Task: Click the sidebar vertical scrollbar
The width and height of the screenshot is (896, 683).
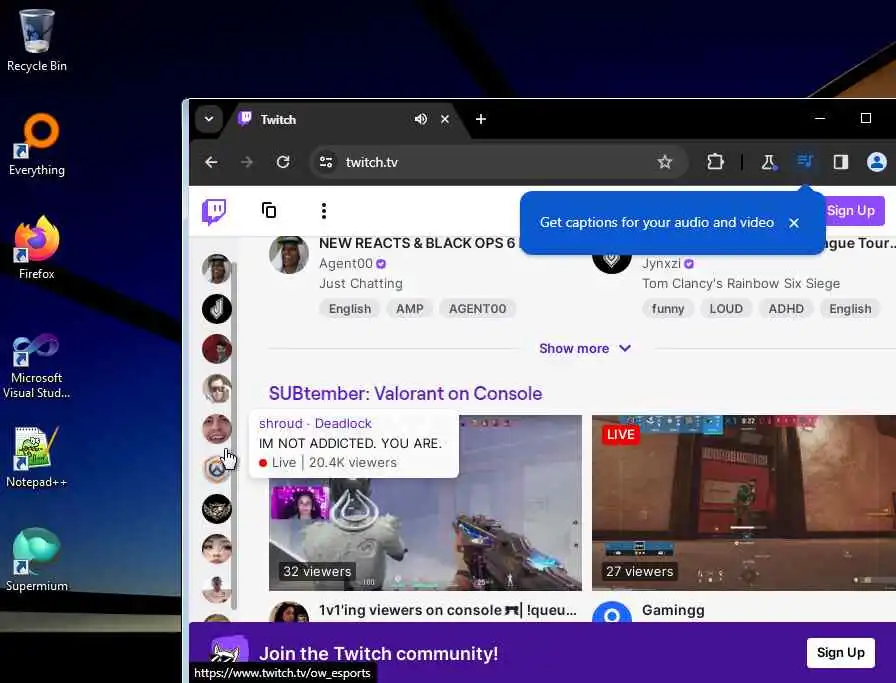Action: [x=234, y=436]
